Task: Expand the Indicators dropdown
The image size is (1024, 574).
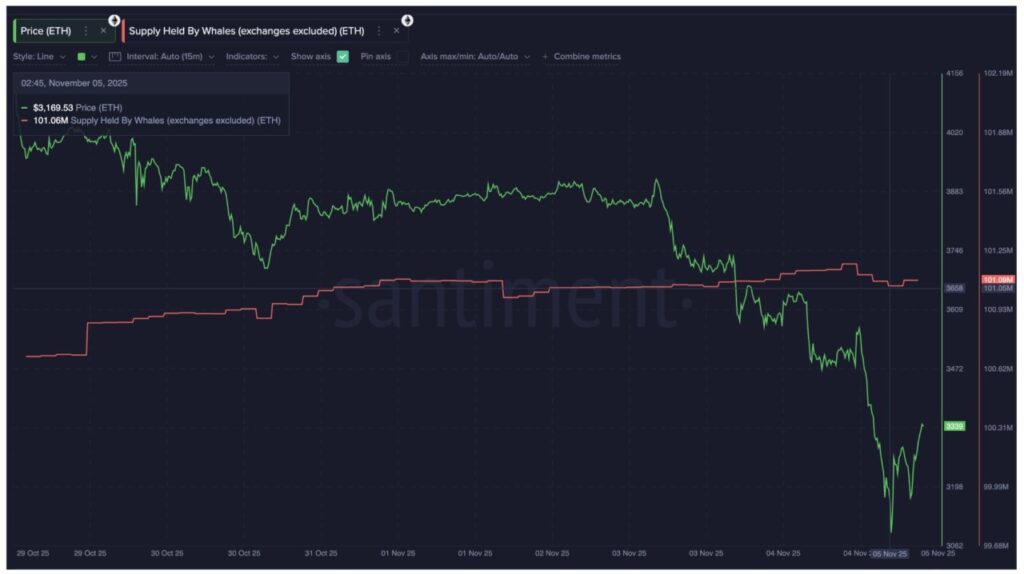Action: pyautogui.click(x=252, y=56)
